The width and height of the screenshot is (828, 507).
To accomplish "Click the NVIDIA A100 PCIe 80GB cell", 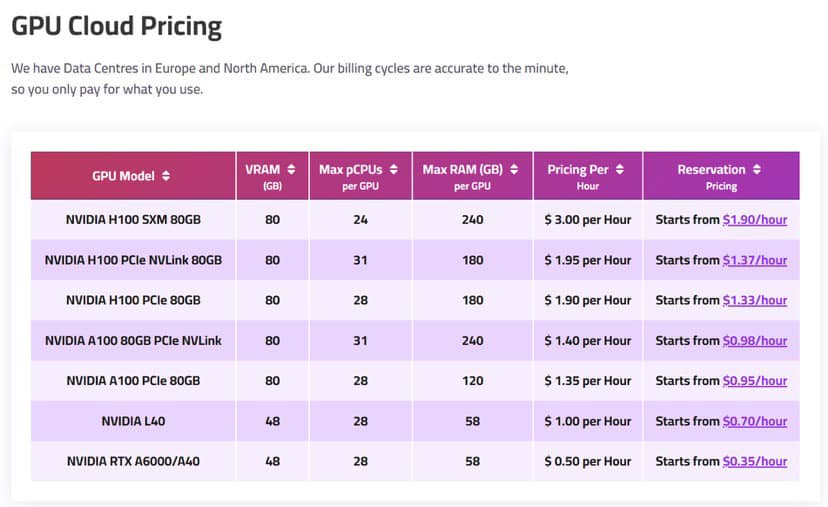I will (x=133, y=381).
